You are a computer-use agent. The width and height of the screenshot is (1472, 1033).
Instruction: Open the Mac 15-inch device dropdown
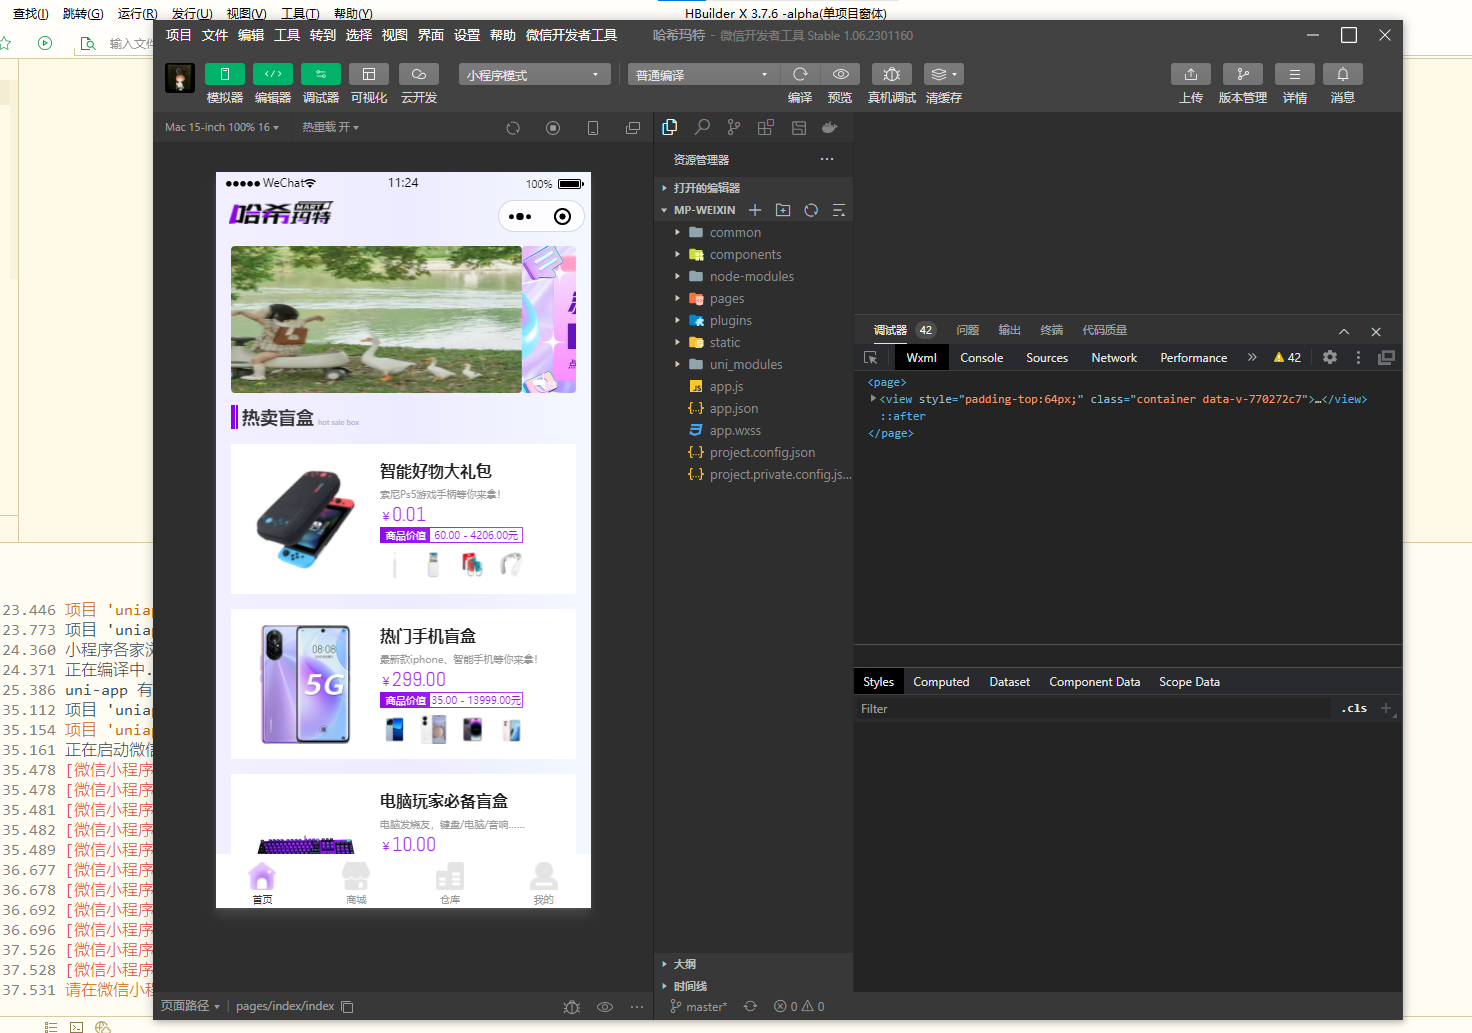pos(222,127)
